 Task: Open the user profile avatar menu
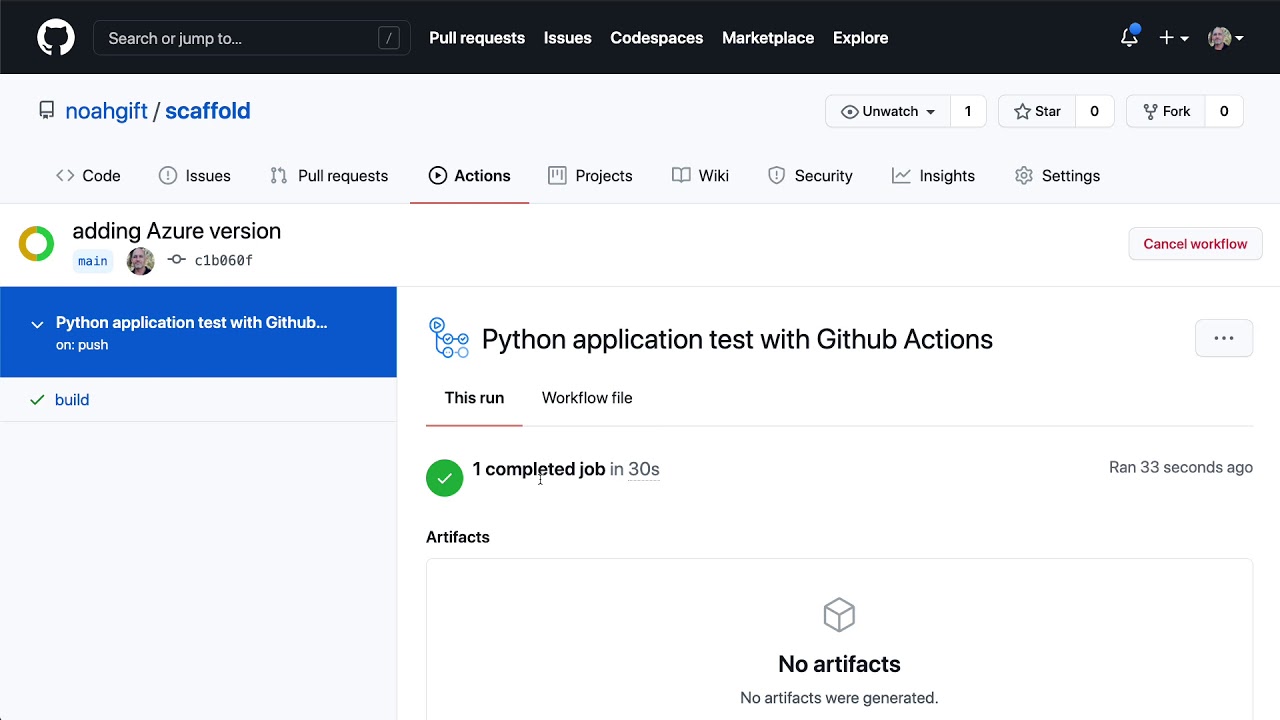(1225, 38)
